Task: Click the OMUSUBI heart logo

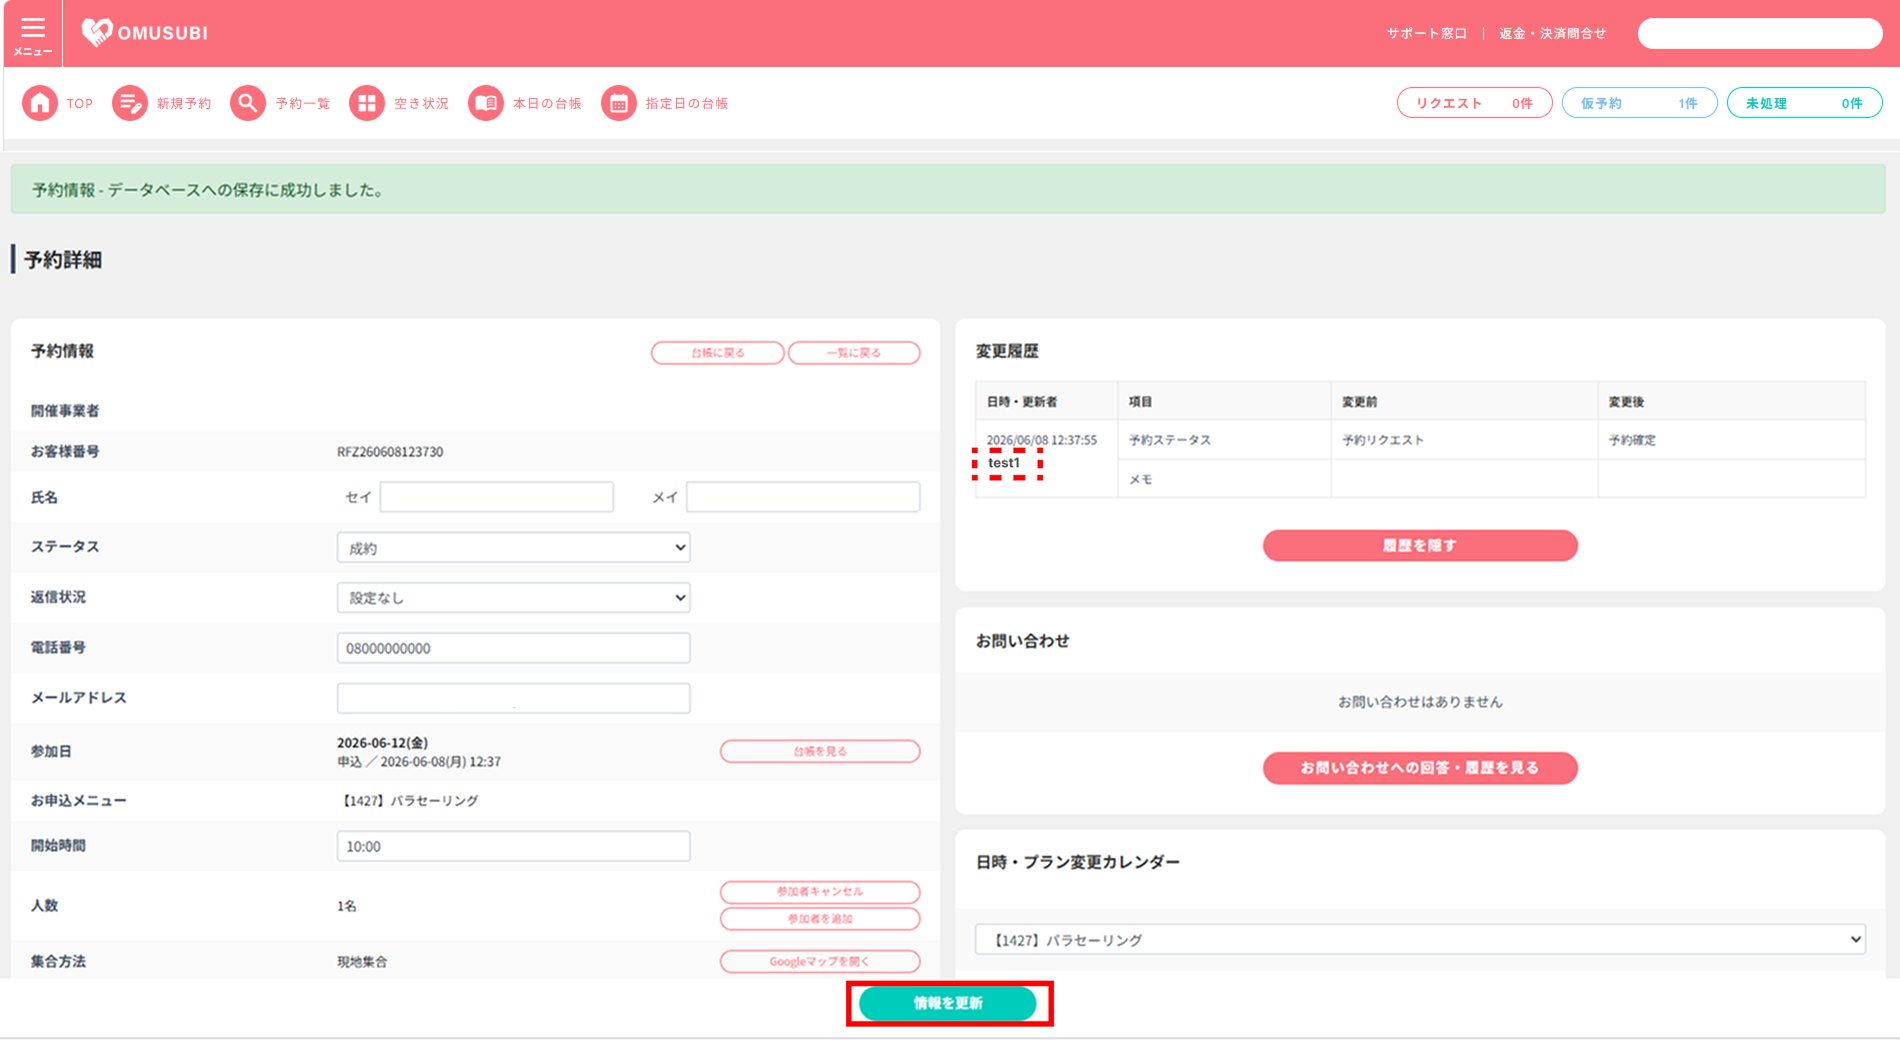Action: pyautogui.click(x=97, y=33)
